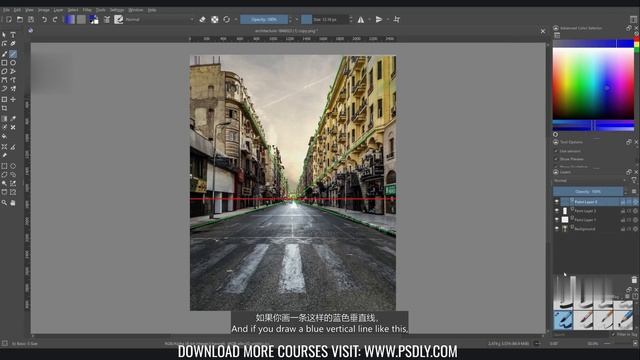
Task: Expand horizontal mirror options arrow
Action: (369, 19)
